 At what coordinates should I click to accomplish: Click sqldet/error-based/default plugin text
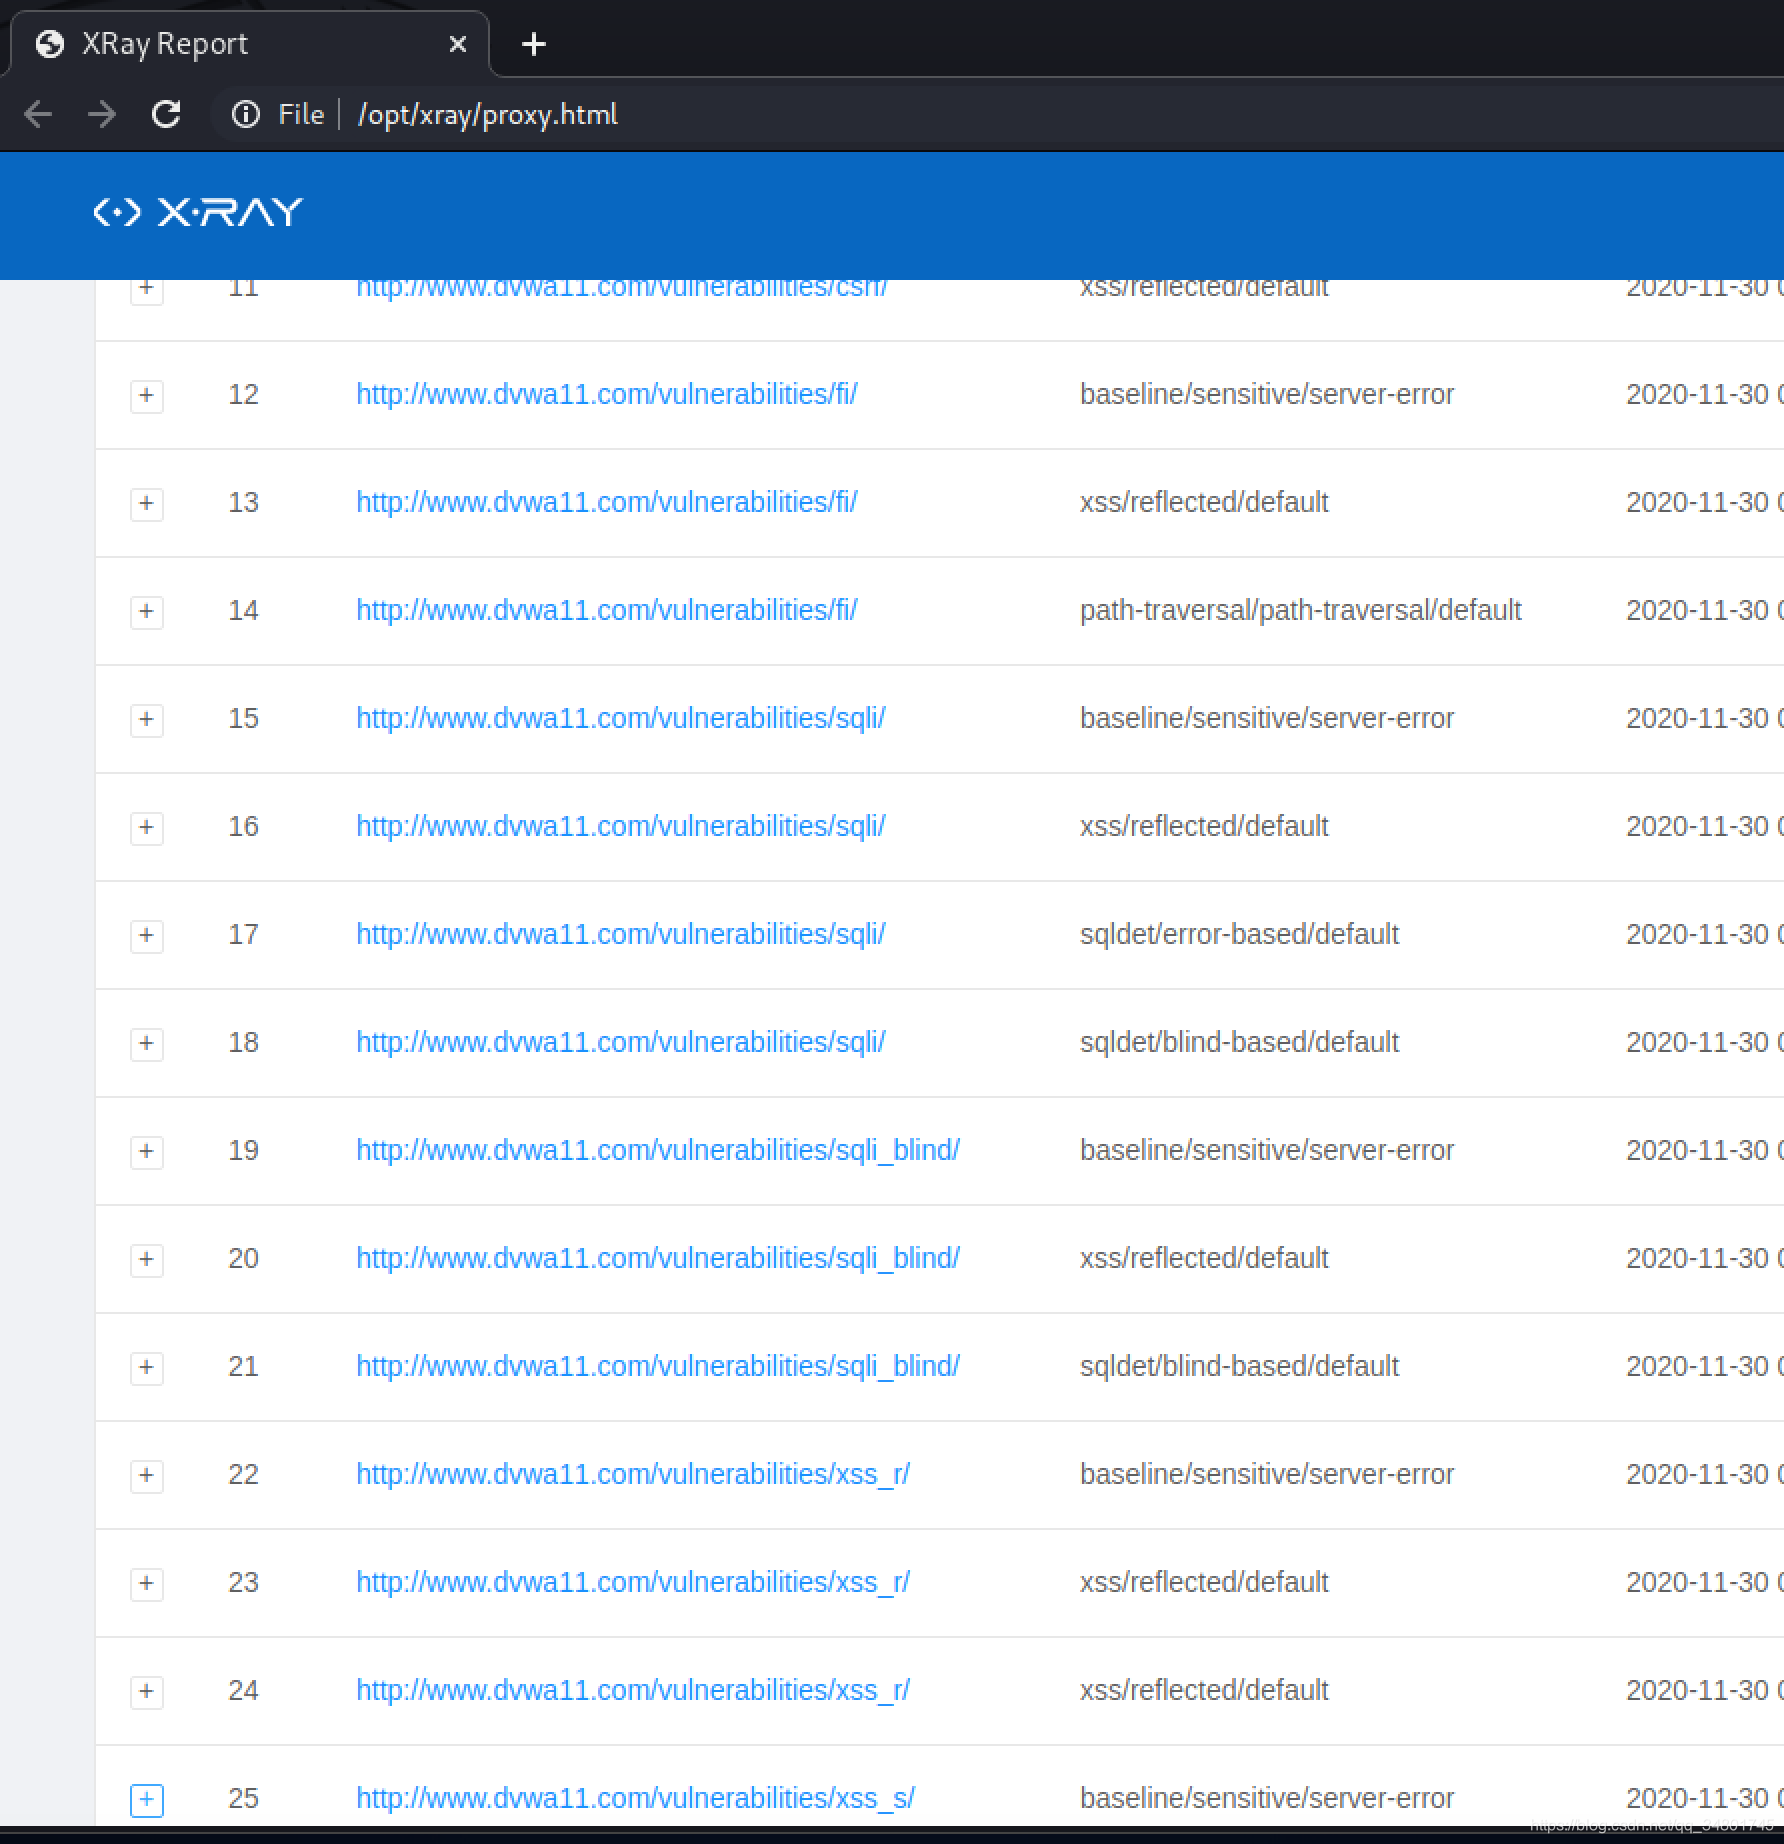(1239, 934)
